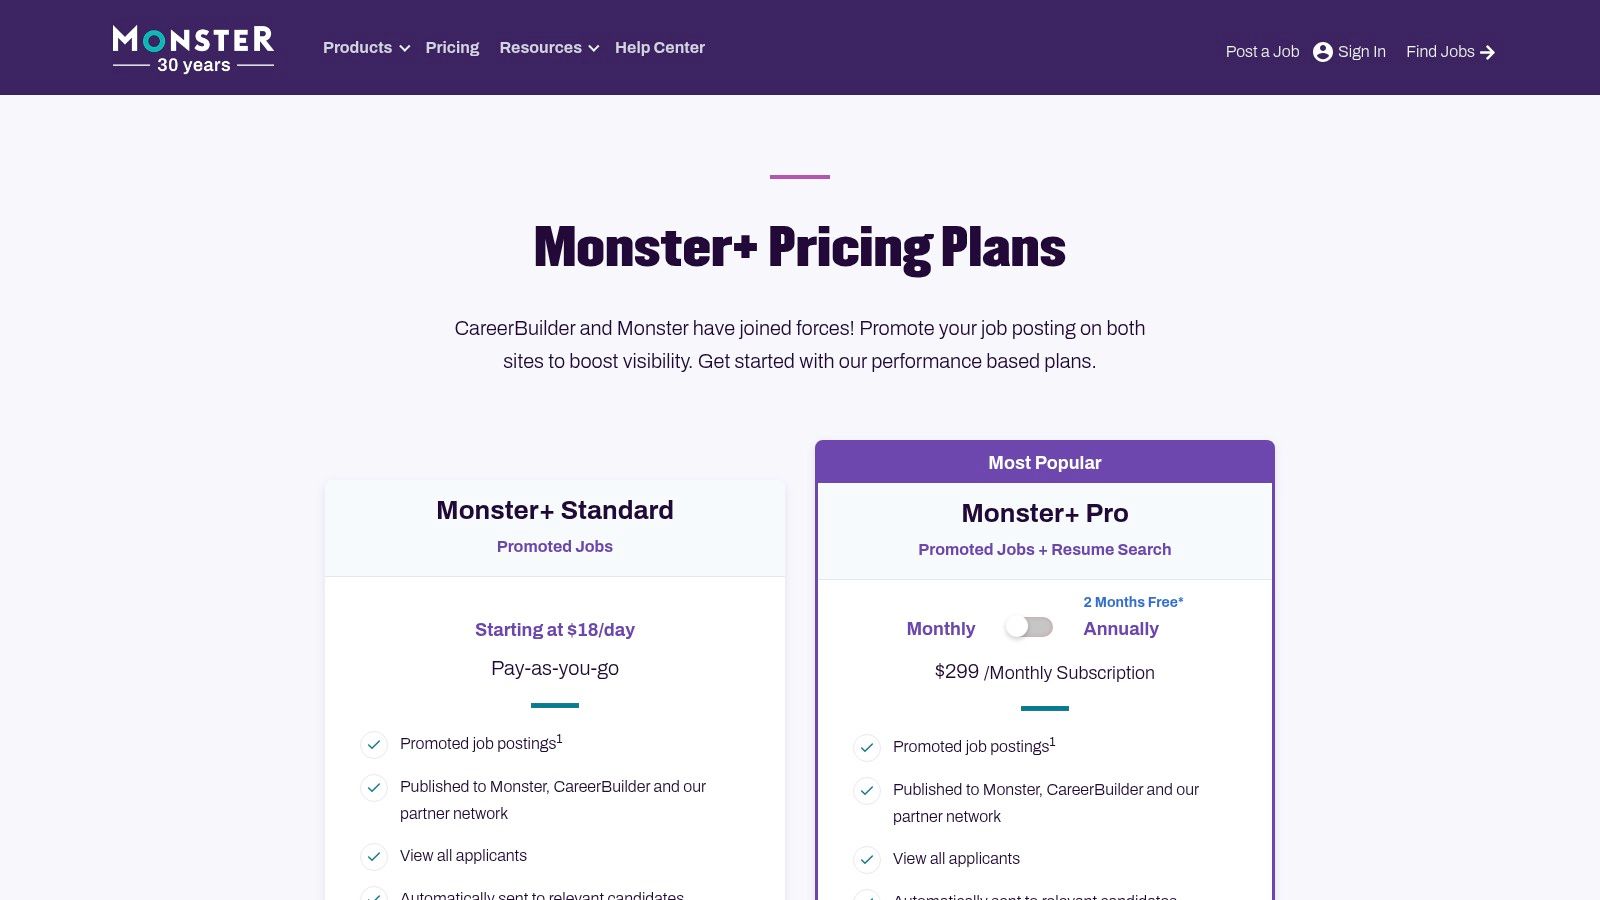Select Pricing in the navigation bar
The height and width of the screenshot is (900, 1600).
click(x=452, y=47)
